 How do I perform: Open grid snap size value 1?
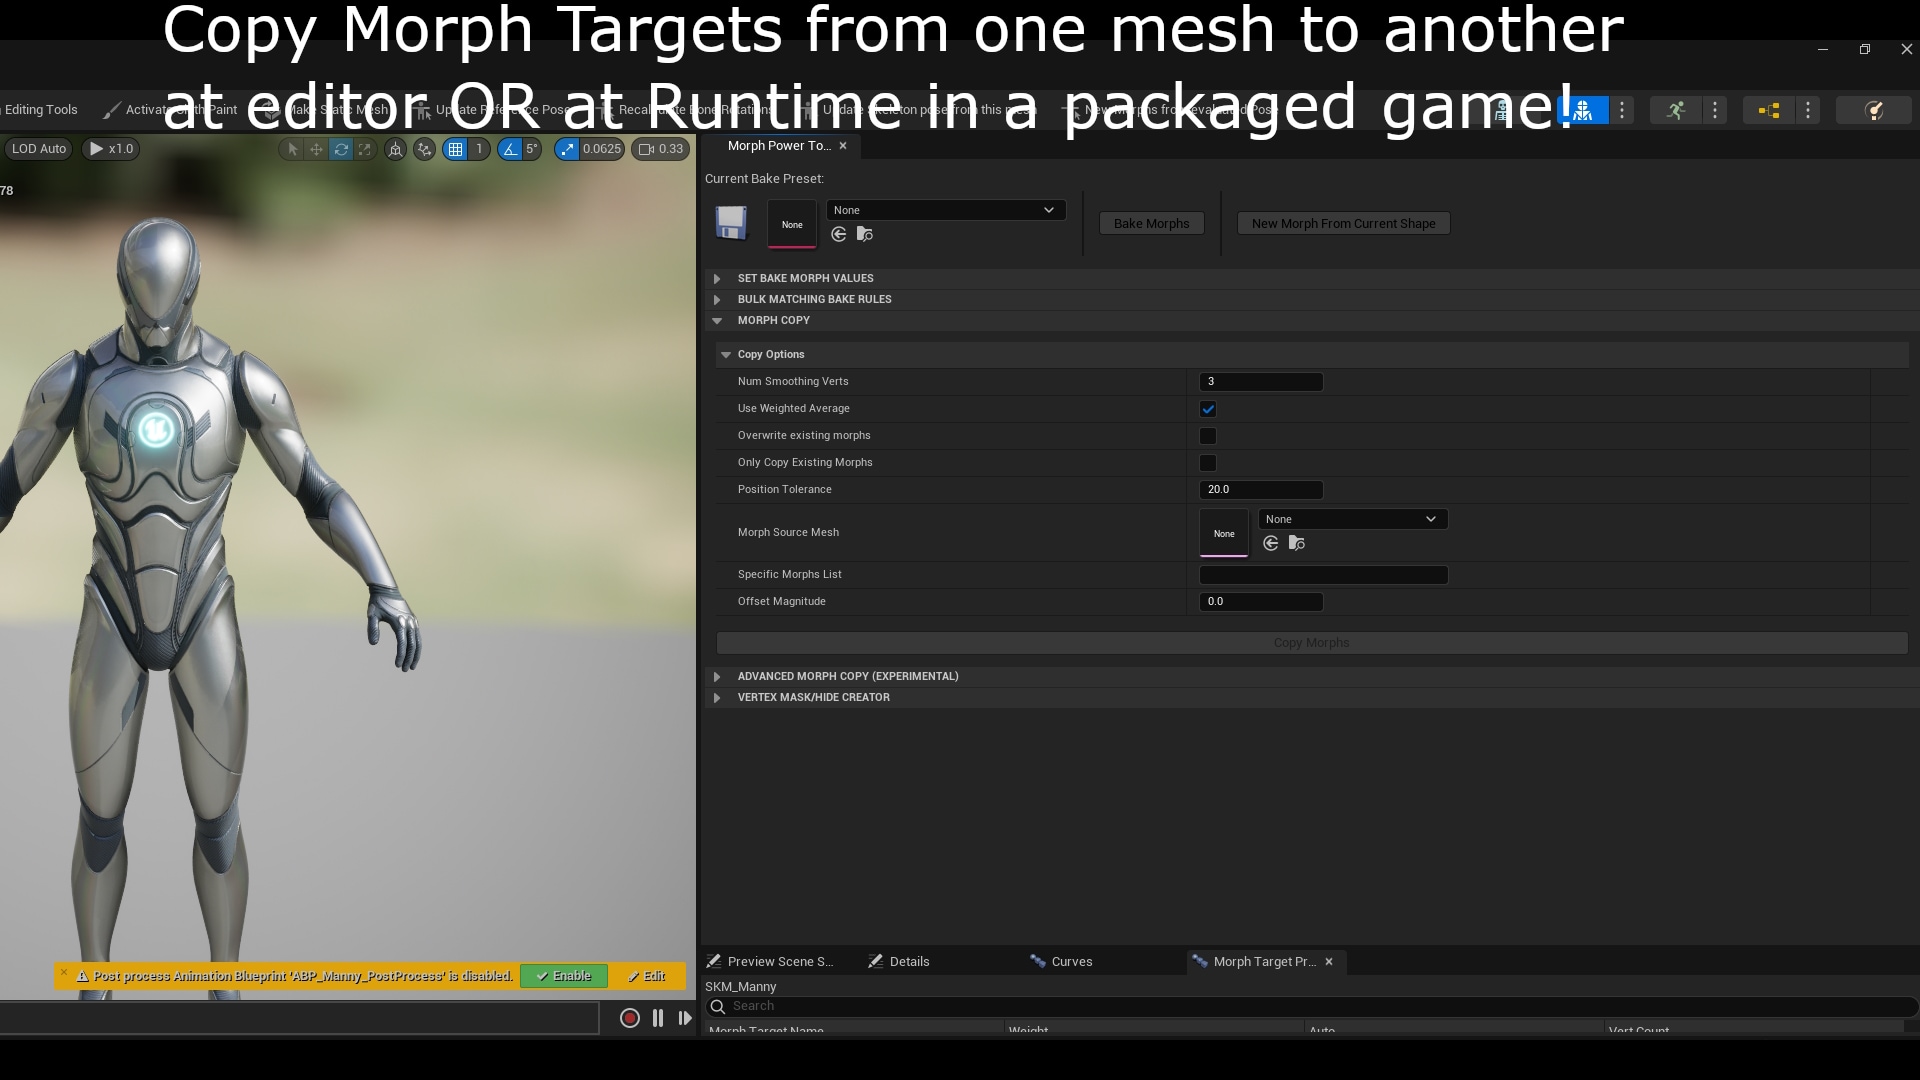[479, 149]
